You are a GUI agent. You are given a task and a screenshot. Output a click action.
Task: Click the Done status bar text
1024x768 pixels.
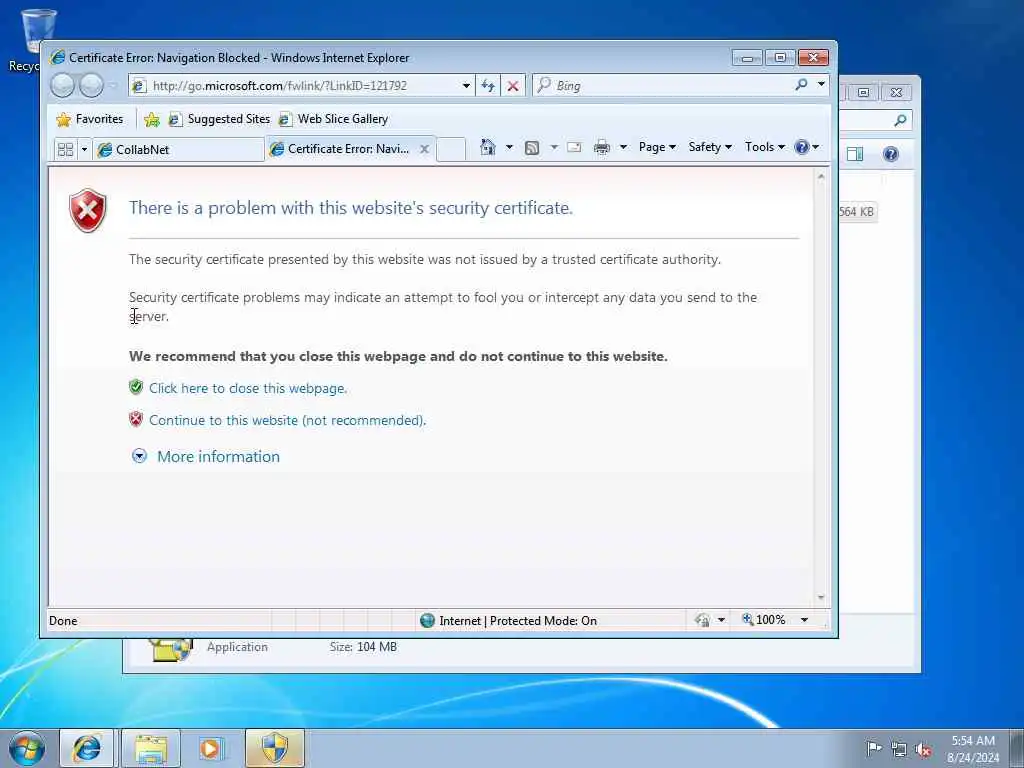[x=63, y=621]
